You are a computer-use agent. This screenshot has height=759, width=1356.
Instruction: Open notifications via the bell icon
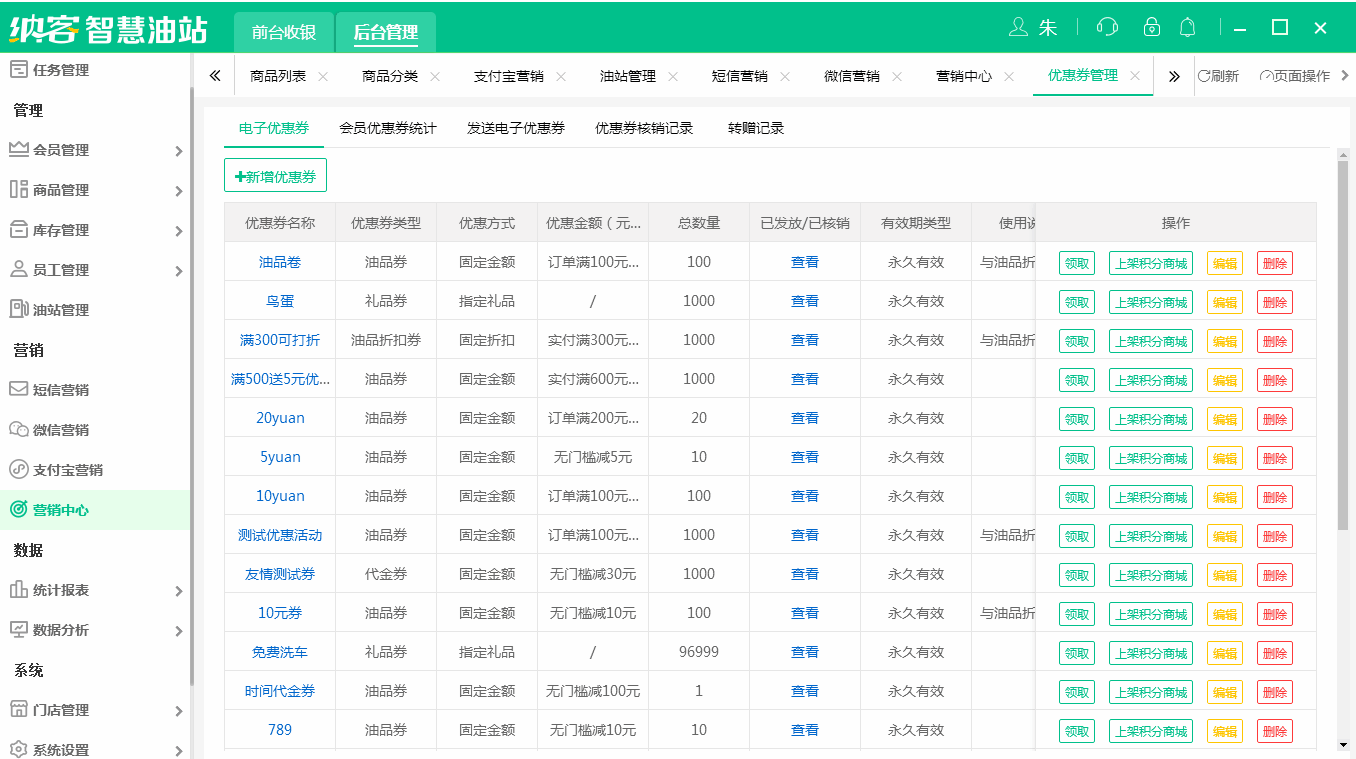[x=1187, y=28]
